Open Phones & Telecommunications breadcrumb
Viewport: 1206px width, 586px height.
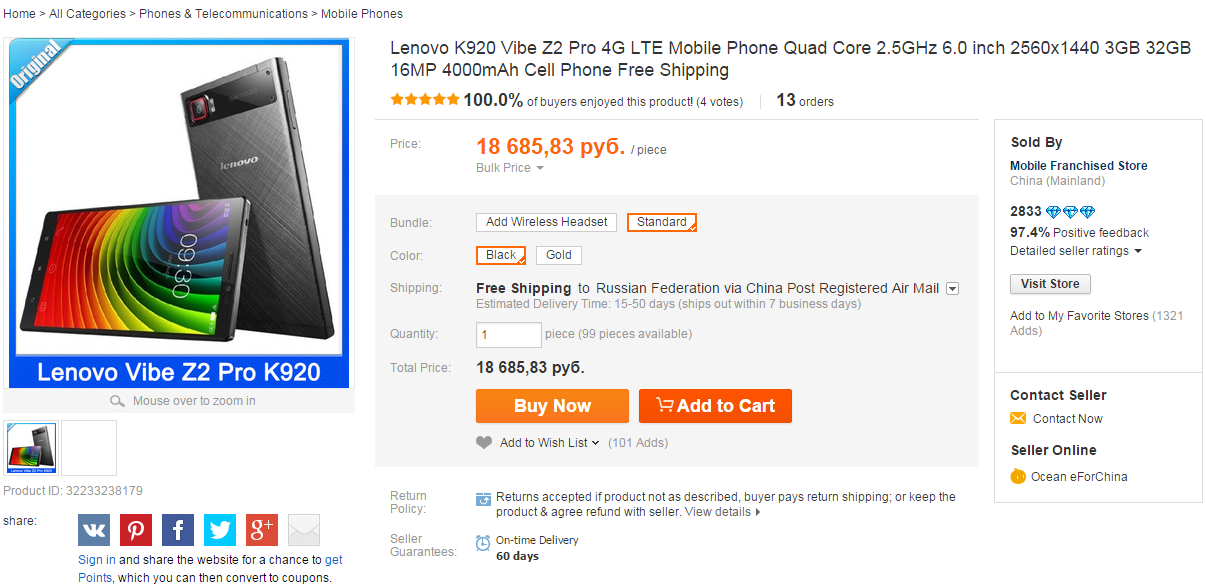[x=223, y=14]
